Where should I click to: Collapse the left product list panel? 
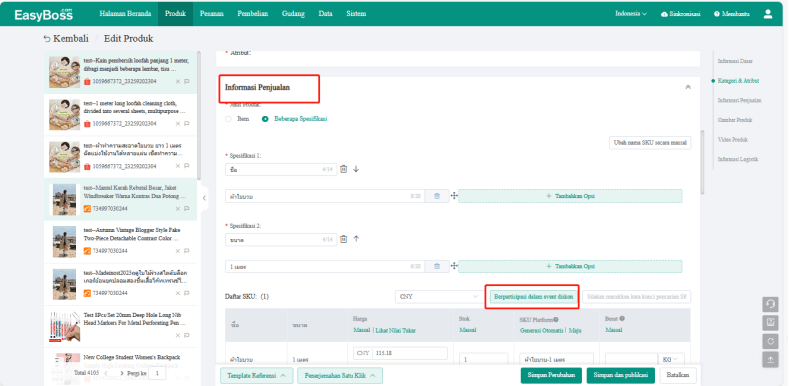[204, 198]
